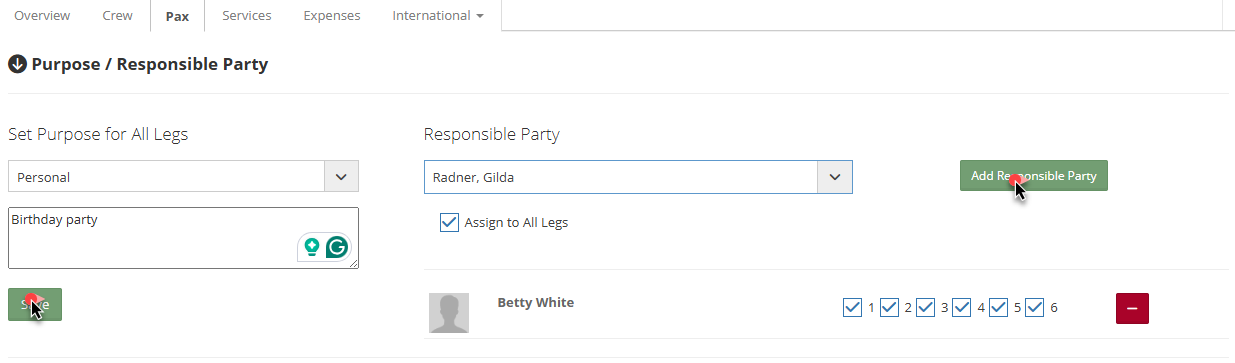Collapse the Purpose / Responsible Party arrow icon

tap(17, 64)
